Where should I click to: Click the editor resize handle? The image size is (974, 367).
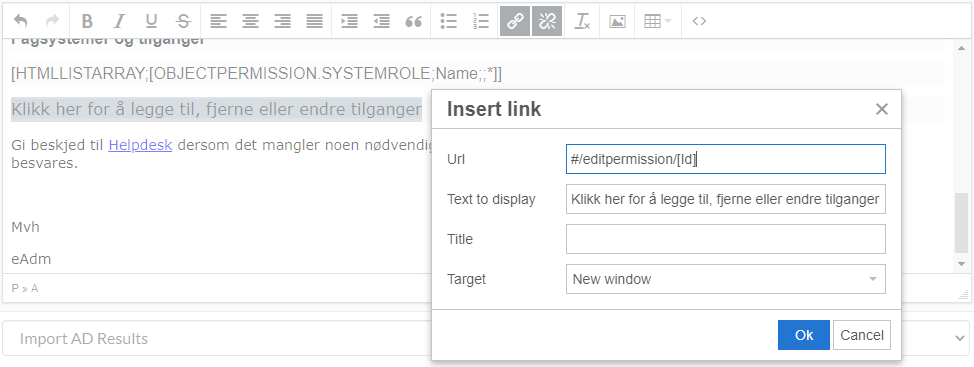[963, 296]
